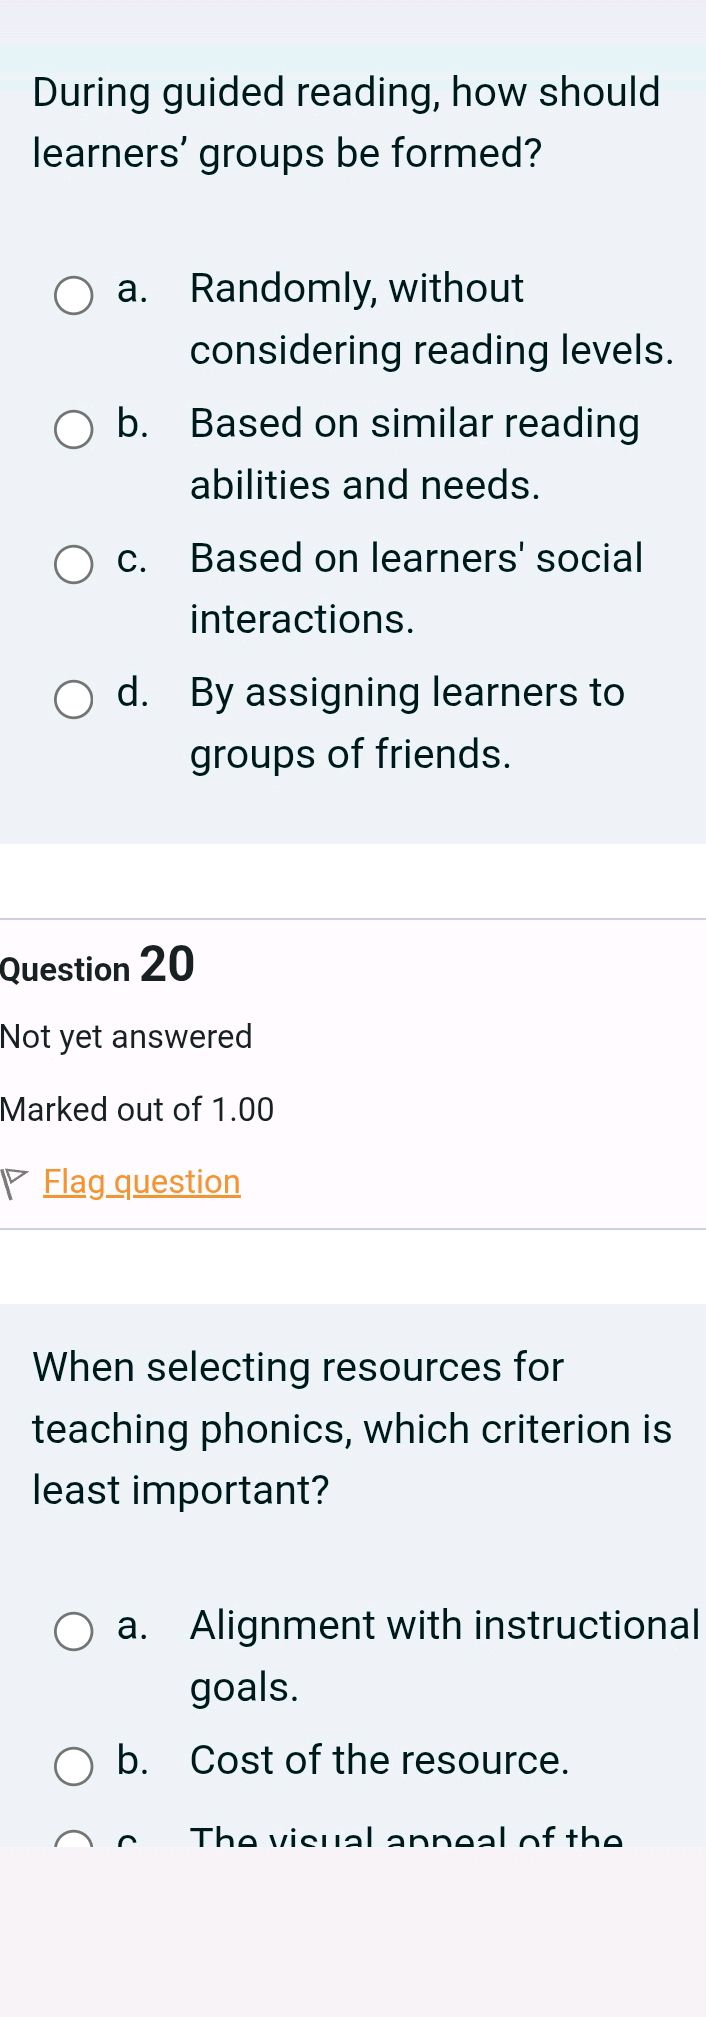Select option a Alignment with instructional goals
This screenshot has height=2017, width=706.
click(x=72, y=1632)
